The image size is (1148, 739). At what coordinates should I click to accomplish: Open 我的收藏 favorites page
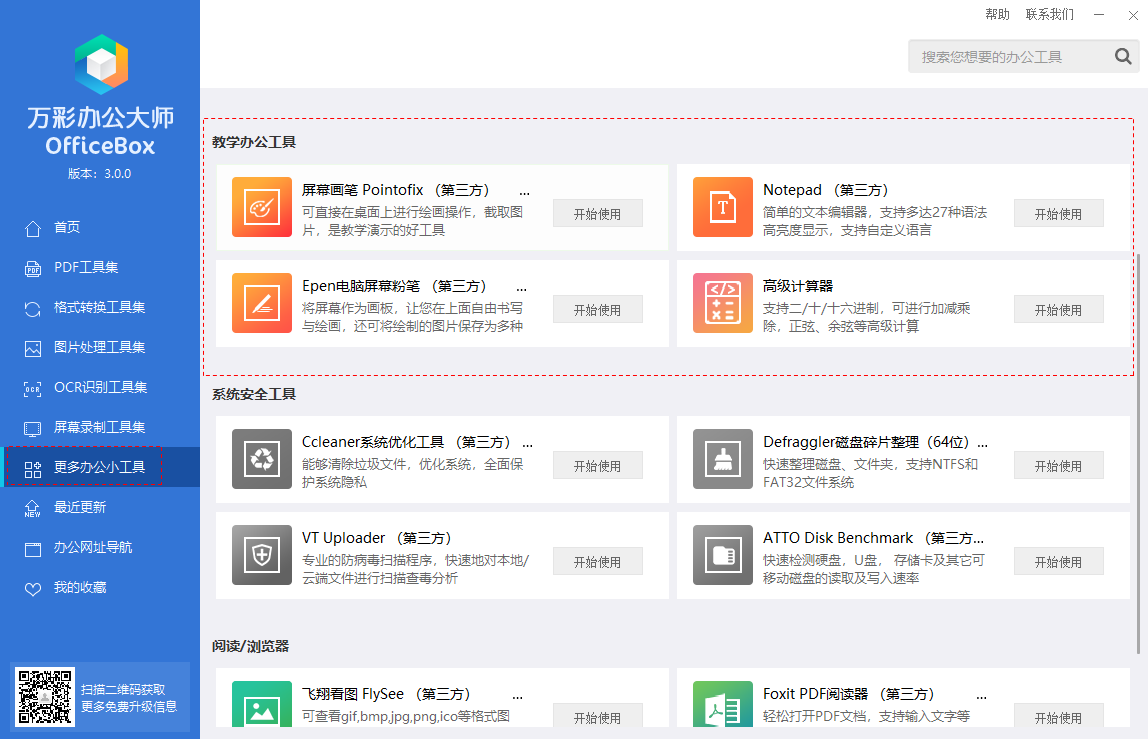[x=80, y=587]
